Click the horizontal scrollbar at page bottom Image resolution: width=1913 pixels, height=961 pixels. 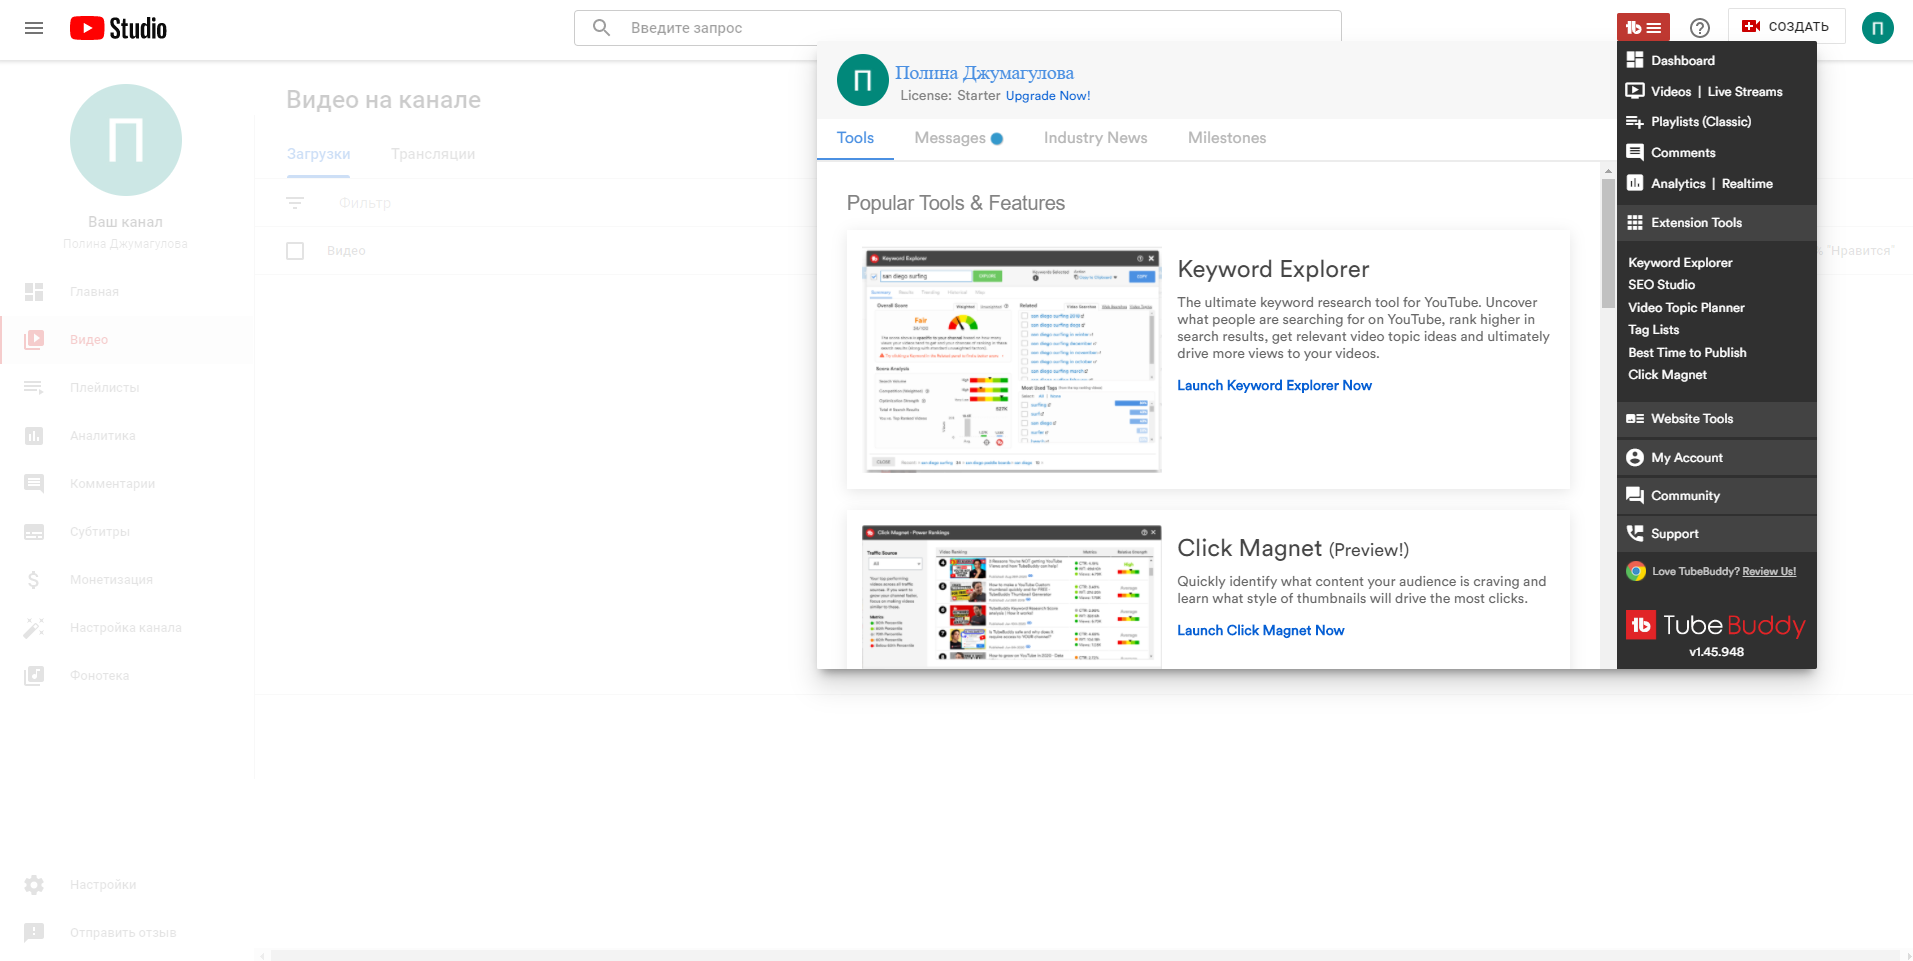click(1084, 955)
